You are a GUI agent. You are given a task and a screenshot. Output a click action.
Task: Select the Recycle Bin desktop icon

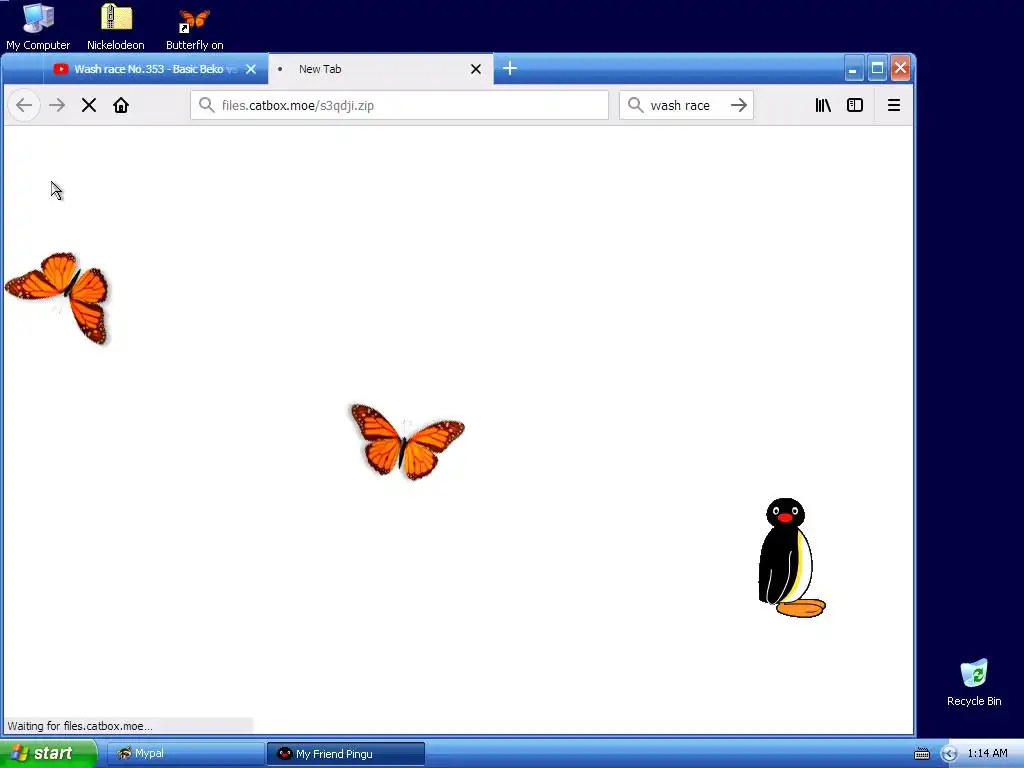point(974,682)
